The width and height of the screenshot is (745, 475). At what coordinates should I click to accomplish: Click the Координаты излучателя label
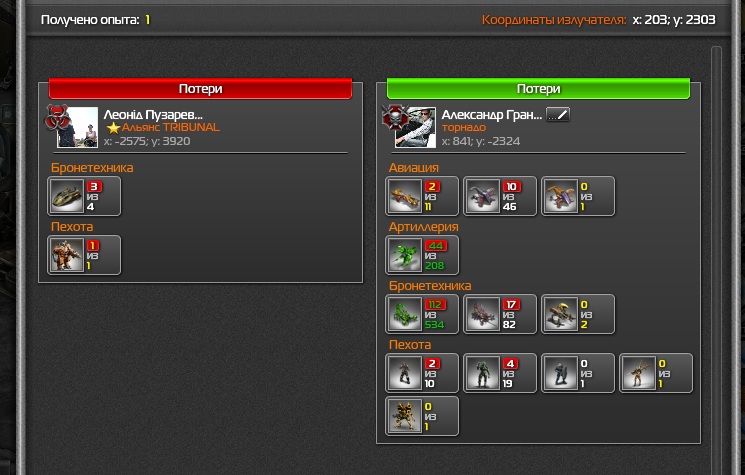(x=554, y=20)
